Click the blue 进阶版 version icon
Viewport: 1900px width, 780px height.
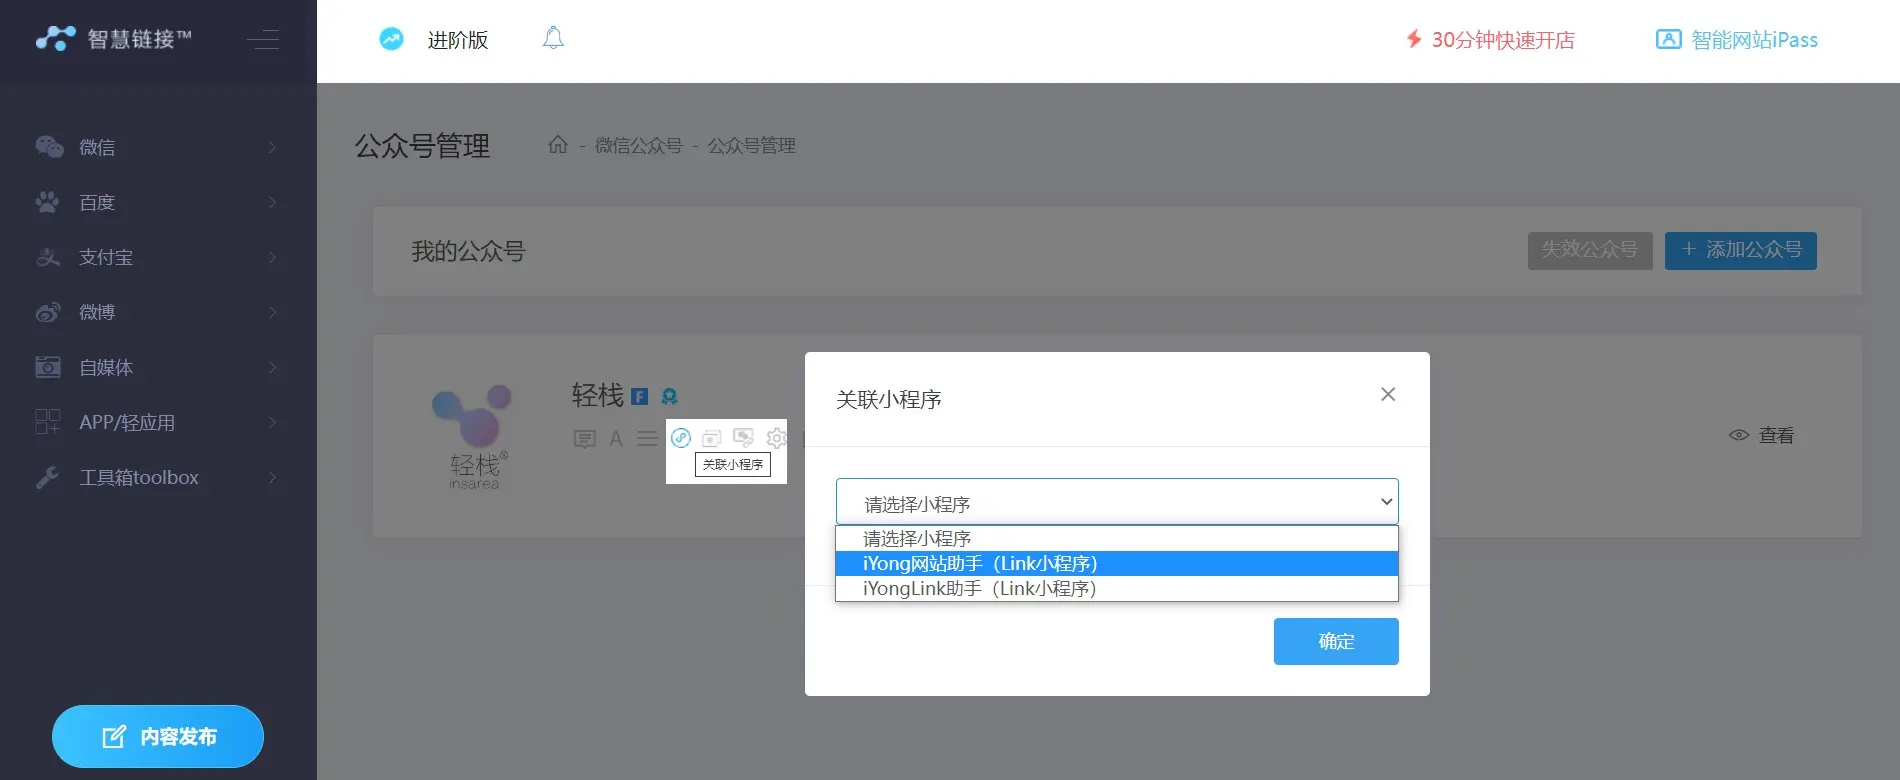(x=391, y=39)
